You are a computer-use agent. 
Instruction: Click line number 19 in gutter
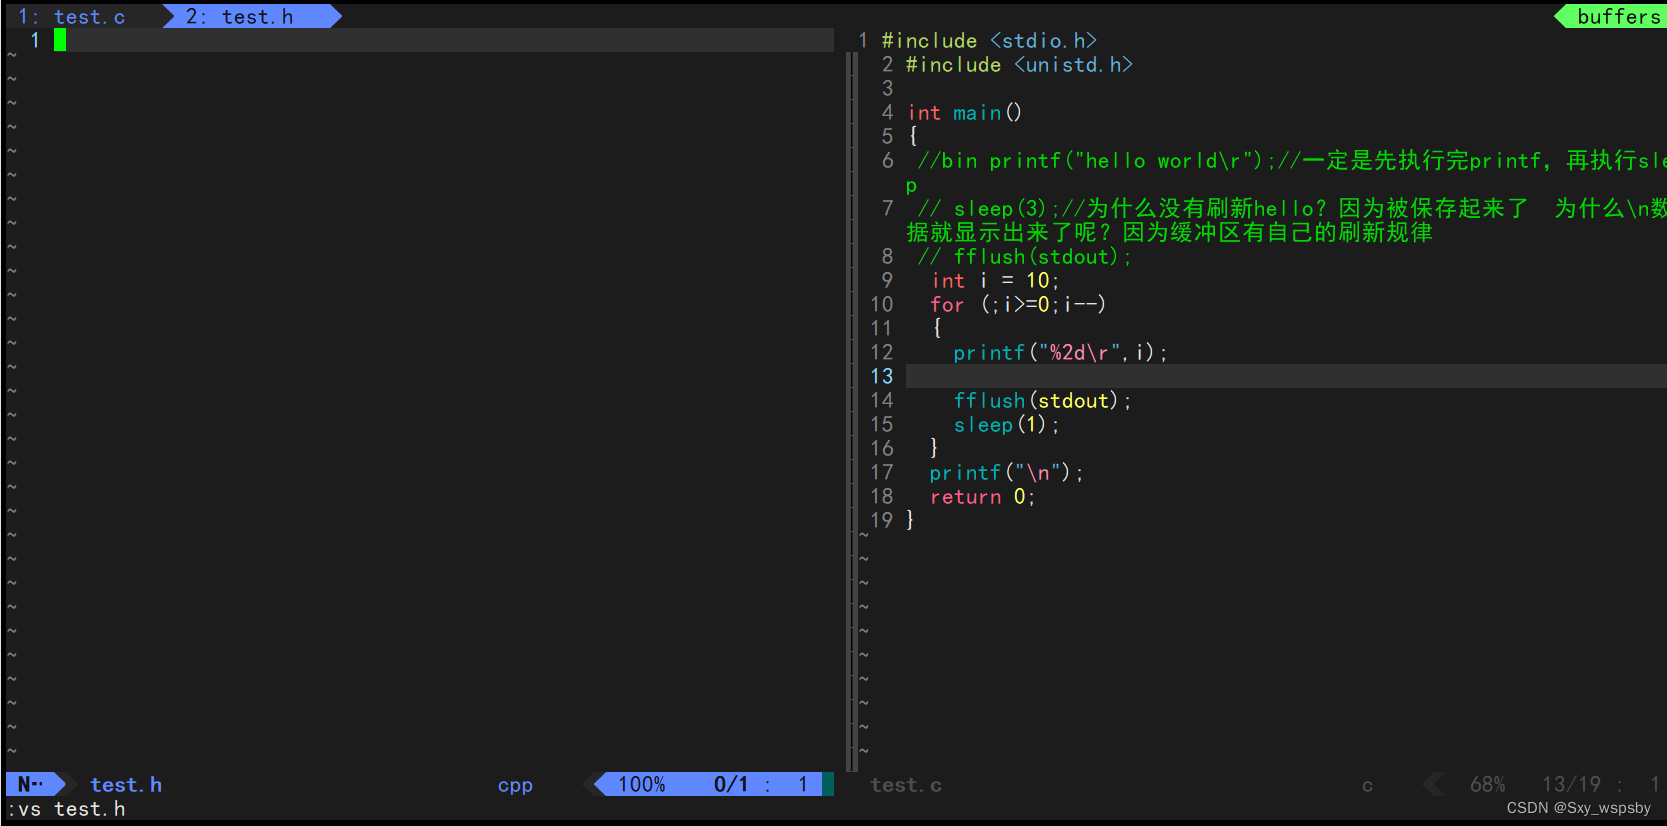tap(881, 520)
